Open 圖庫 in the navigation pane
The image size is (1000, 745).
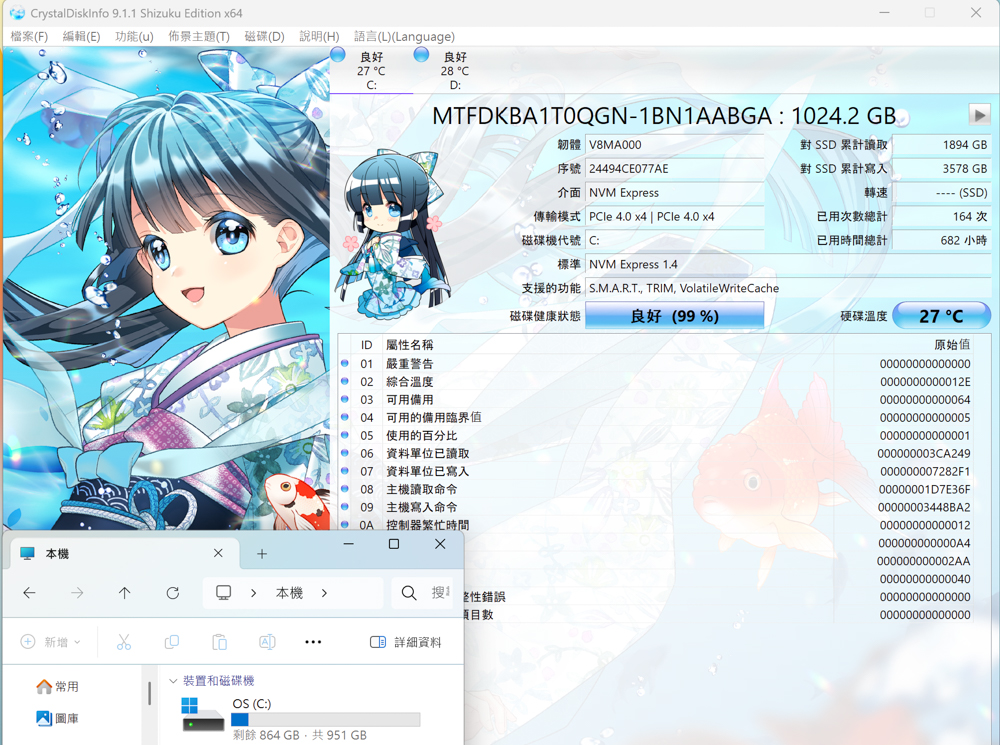pyautogui.click(x=57, y=718)
